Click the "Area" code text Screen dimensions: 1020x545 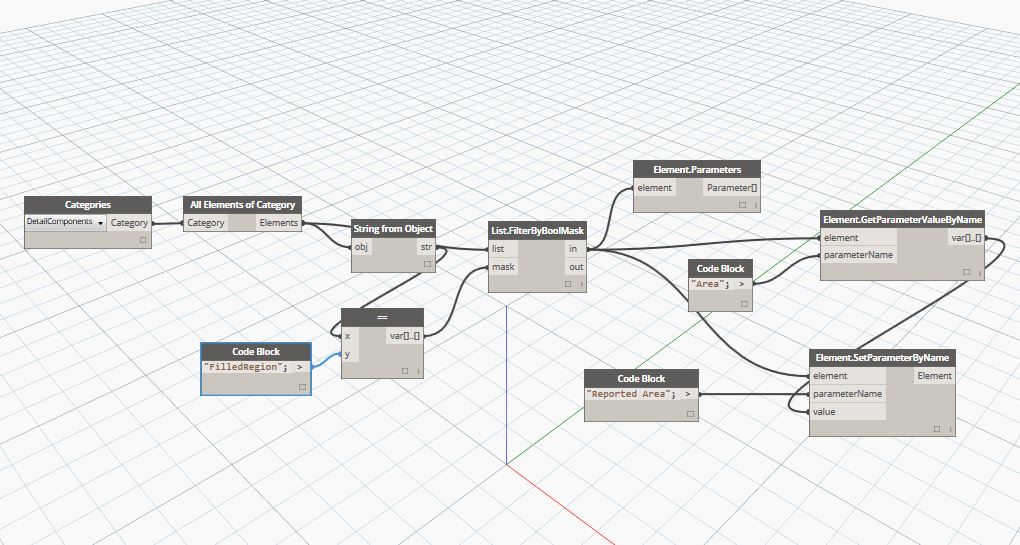point(711,284)
